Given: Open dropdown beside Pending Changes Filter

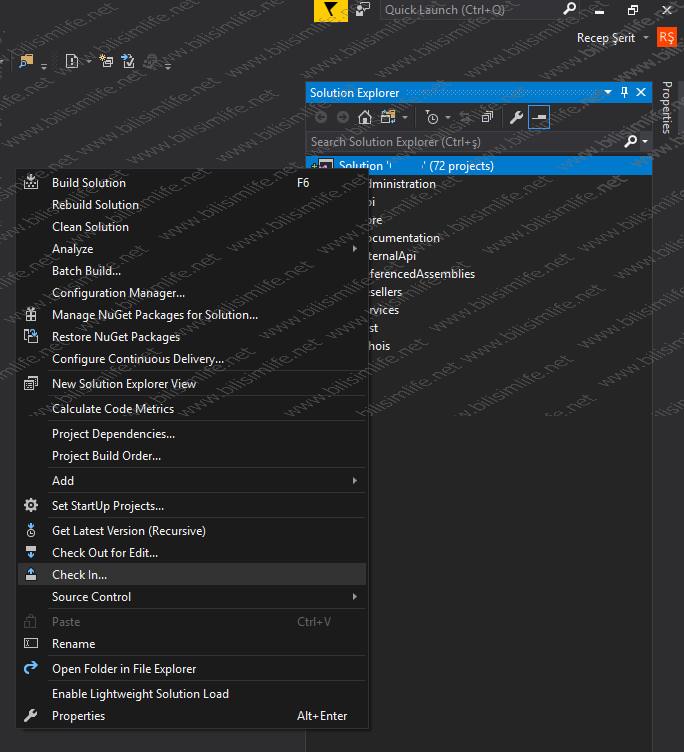Looking at the screenshot, I should coord(448,118).
